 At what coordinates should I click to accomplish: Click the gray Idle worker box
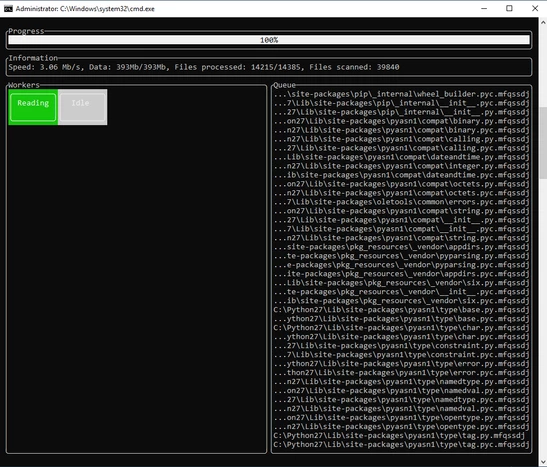[x=83, y=107]
